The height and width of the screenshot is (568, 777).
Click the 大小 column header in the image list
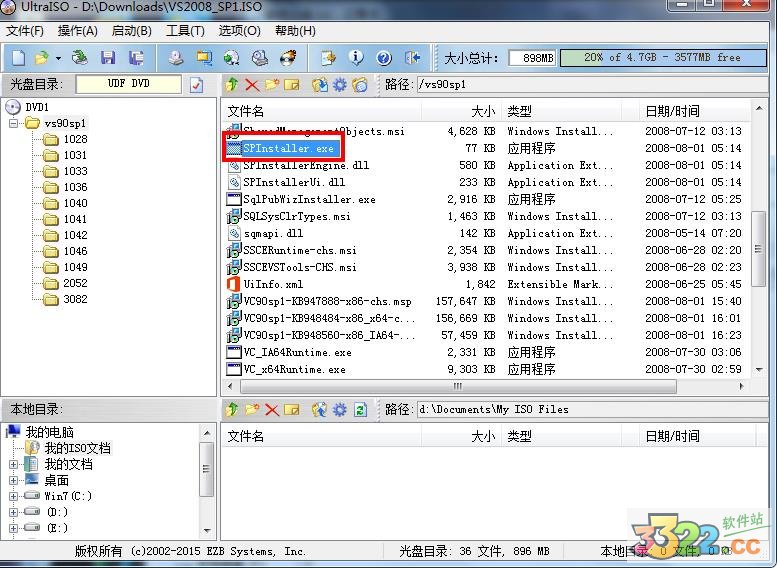[482, 111]
